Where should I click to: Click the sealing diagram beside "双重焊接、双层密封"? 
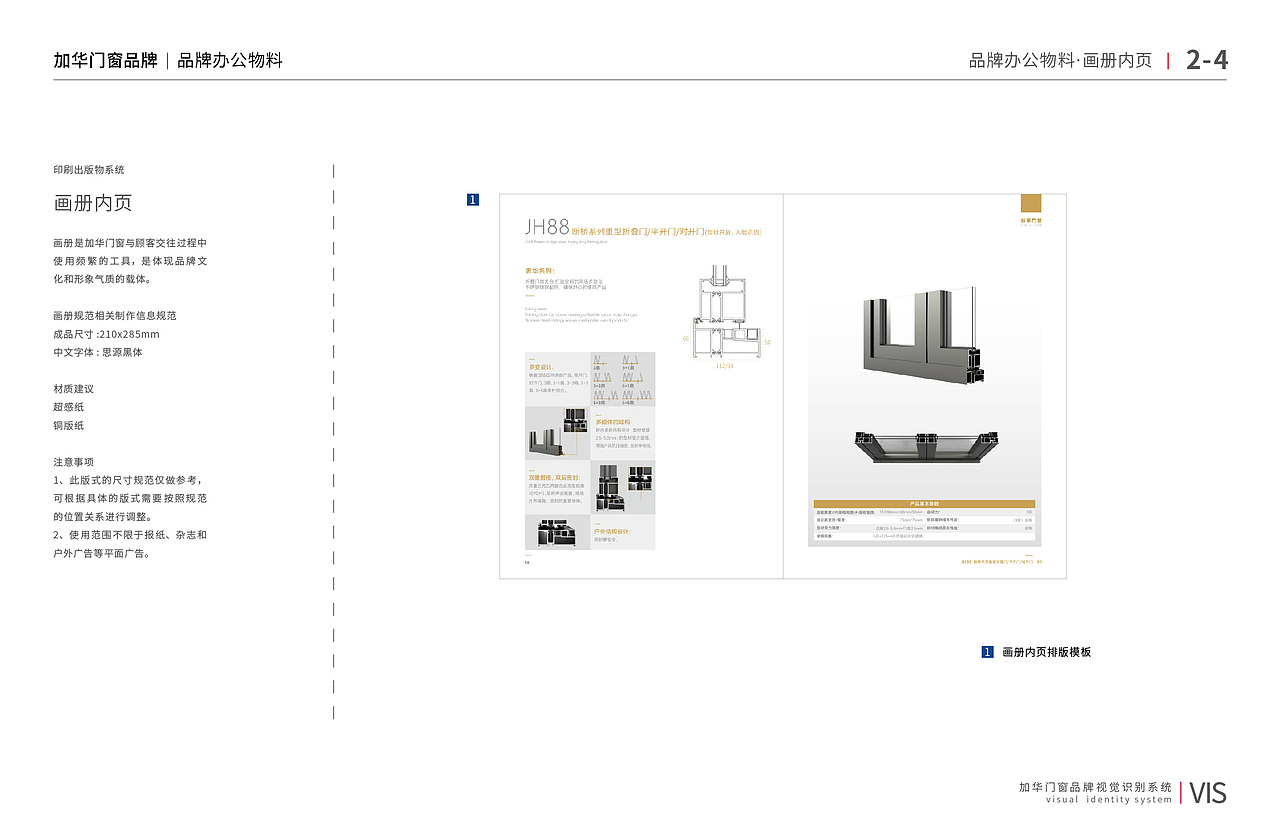pos(612,488)
